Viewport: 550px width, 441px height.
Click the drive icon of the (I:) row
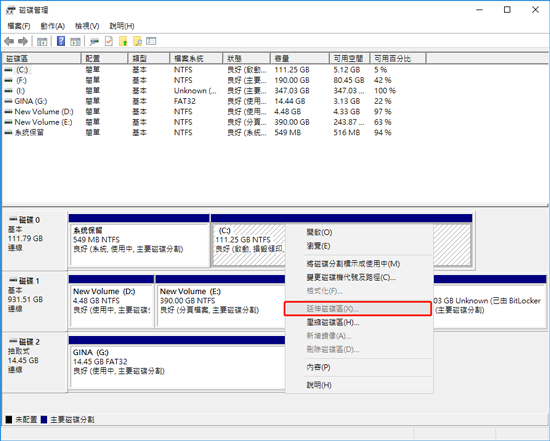[8, 91]
